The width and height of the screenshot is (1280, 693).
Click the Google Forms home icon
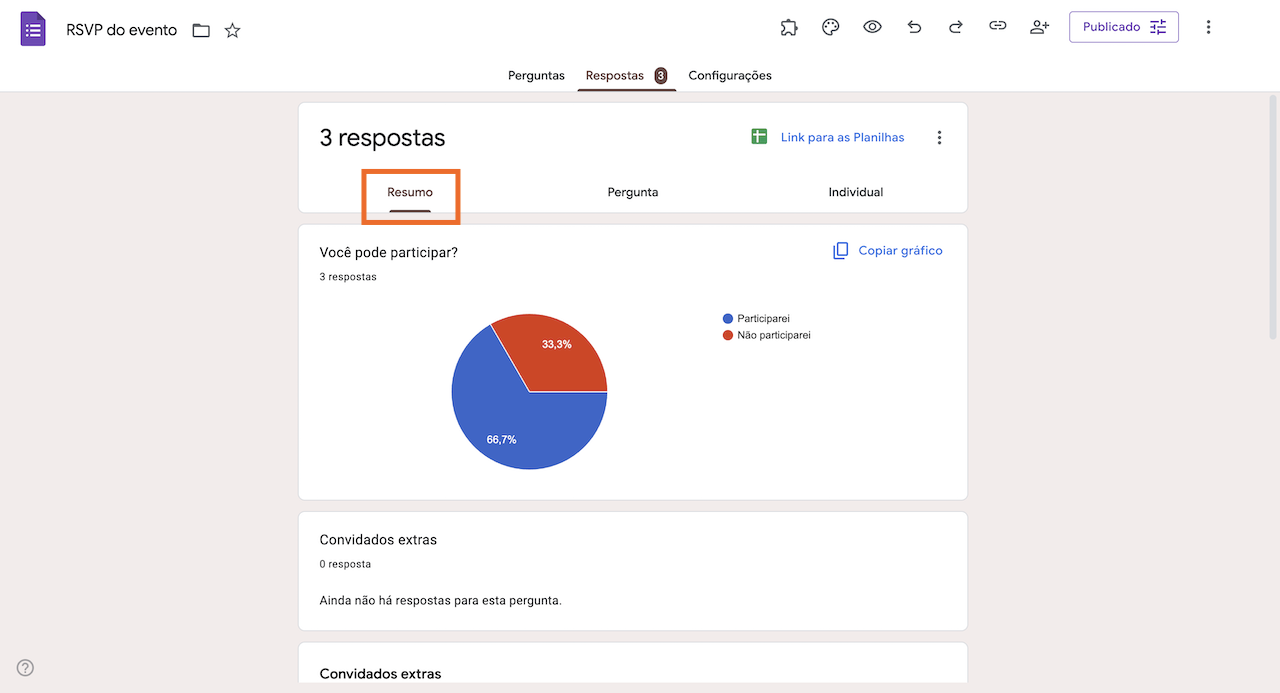pyautogui.click(x=33, y=29)
